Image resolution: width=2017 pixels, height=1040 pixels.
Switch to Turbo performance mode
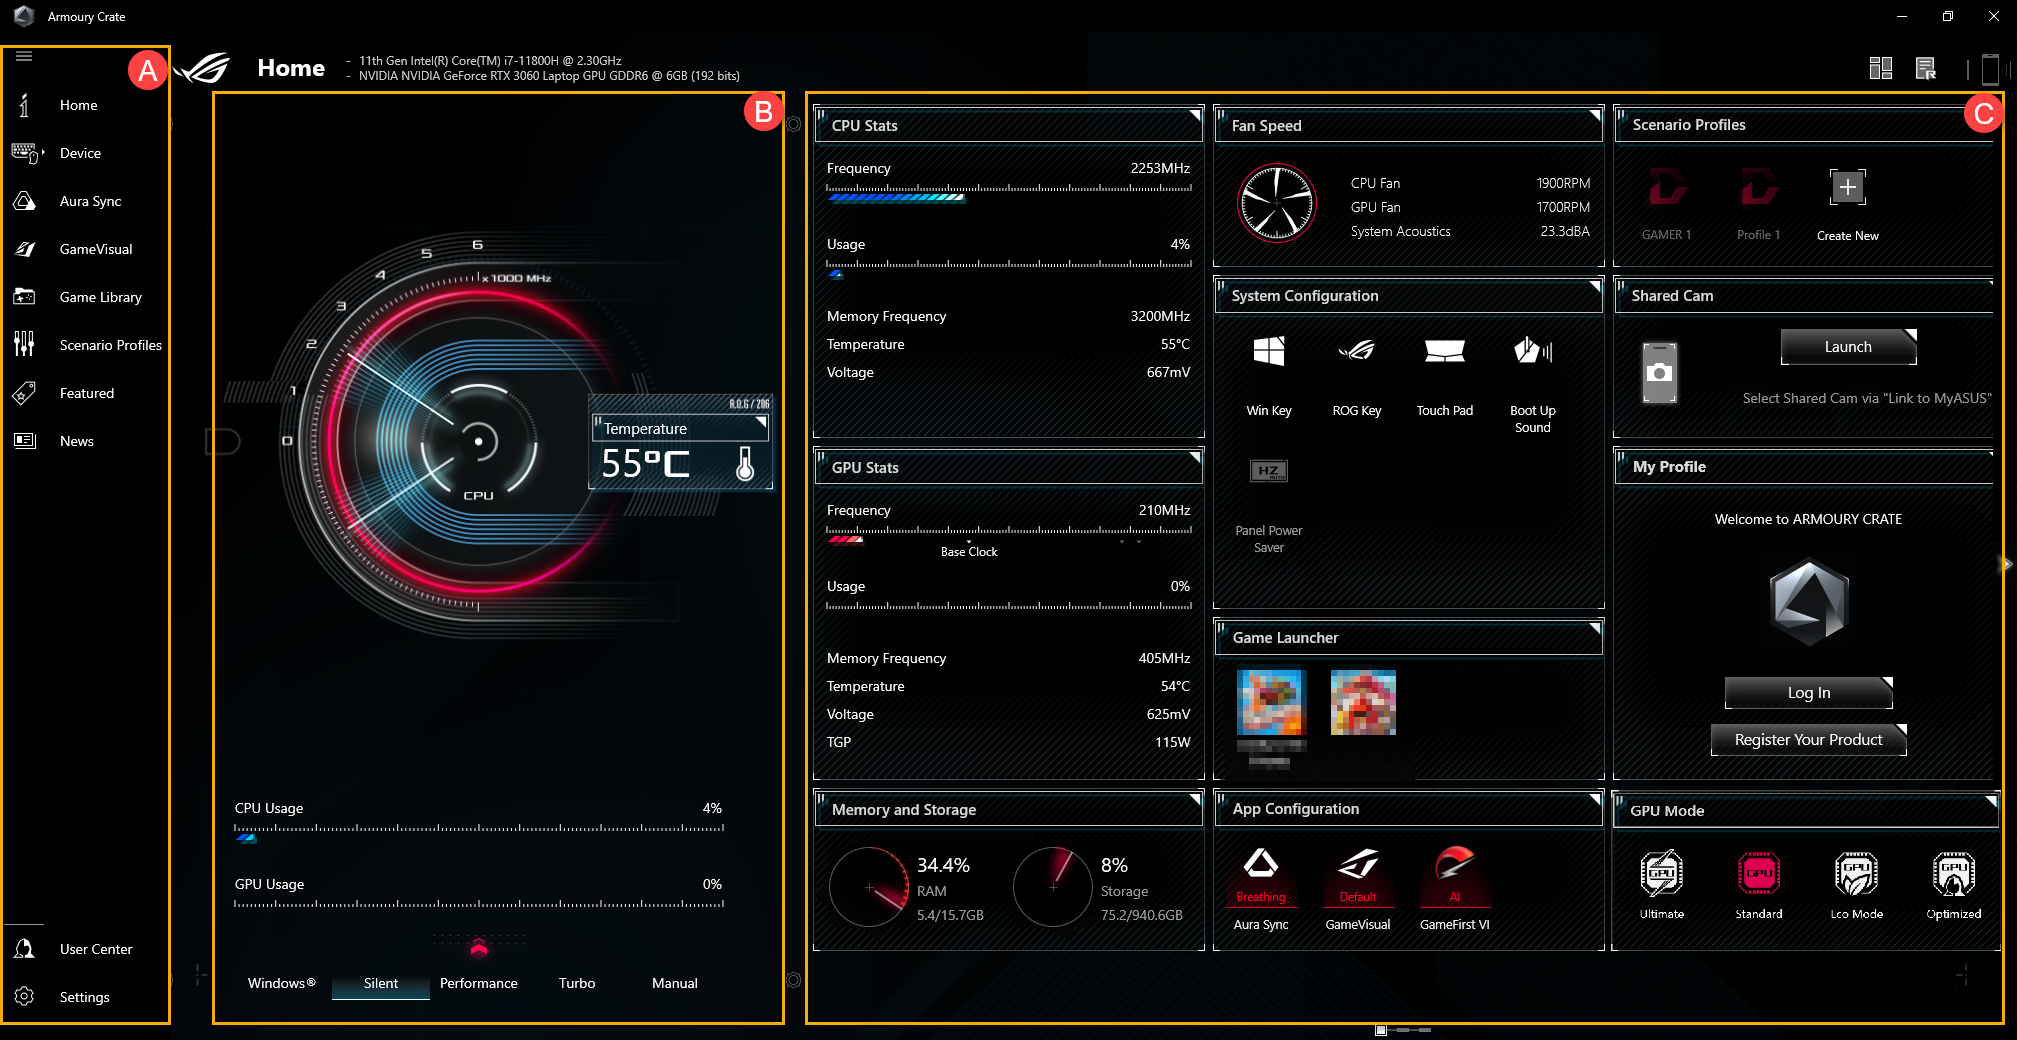pos(577,983)
